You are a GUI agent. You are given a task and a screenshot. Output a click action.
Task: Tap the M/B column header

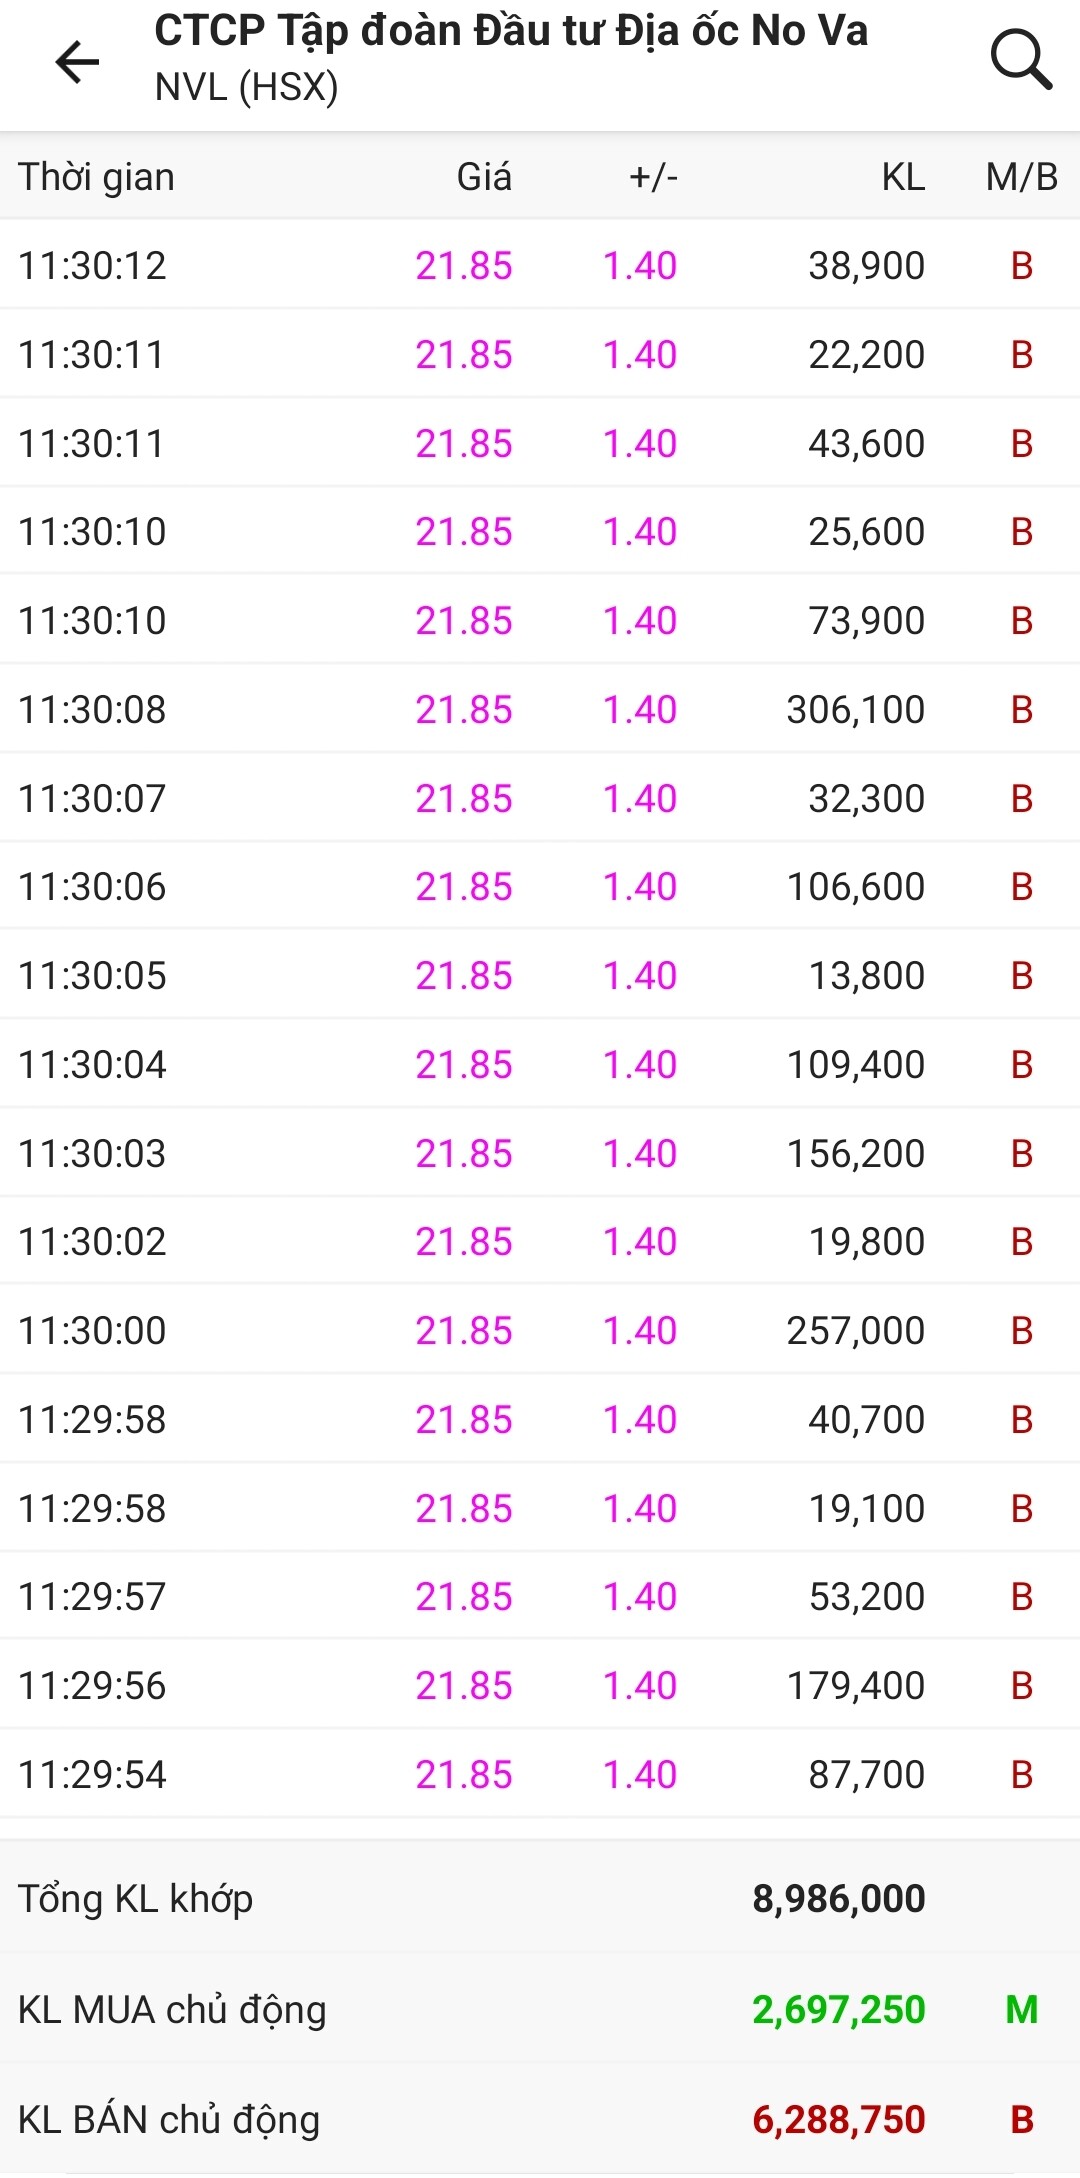pos(1021,177)
